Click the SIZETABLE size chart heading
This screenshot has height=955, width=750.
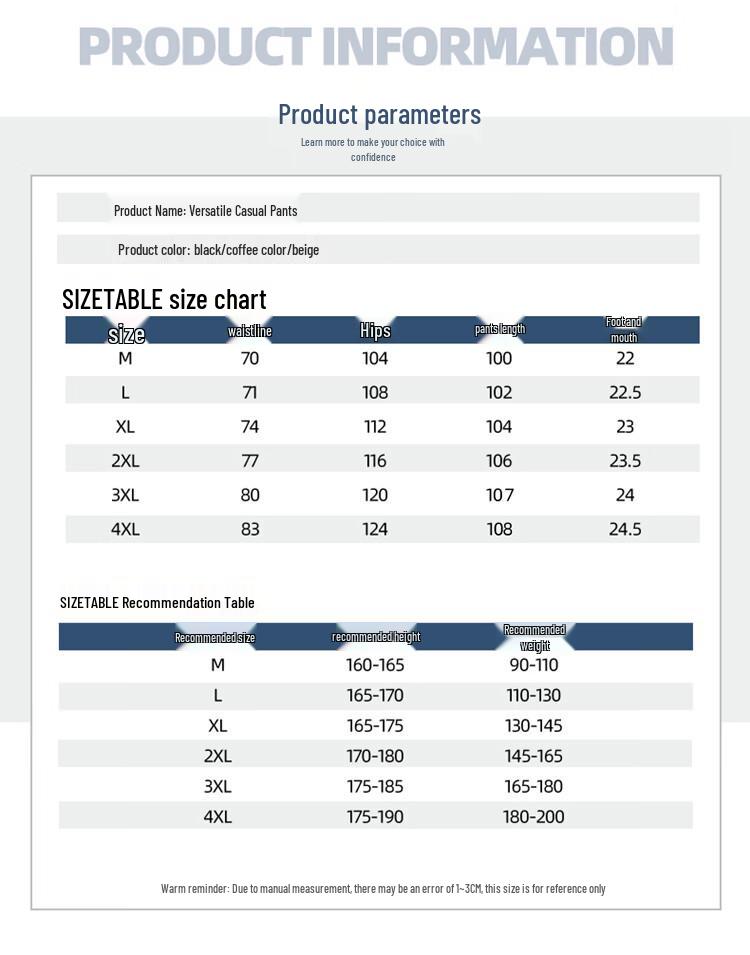pyautogui.click(x=164, y=299)
